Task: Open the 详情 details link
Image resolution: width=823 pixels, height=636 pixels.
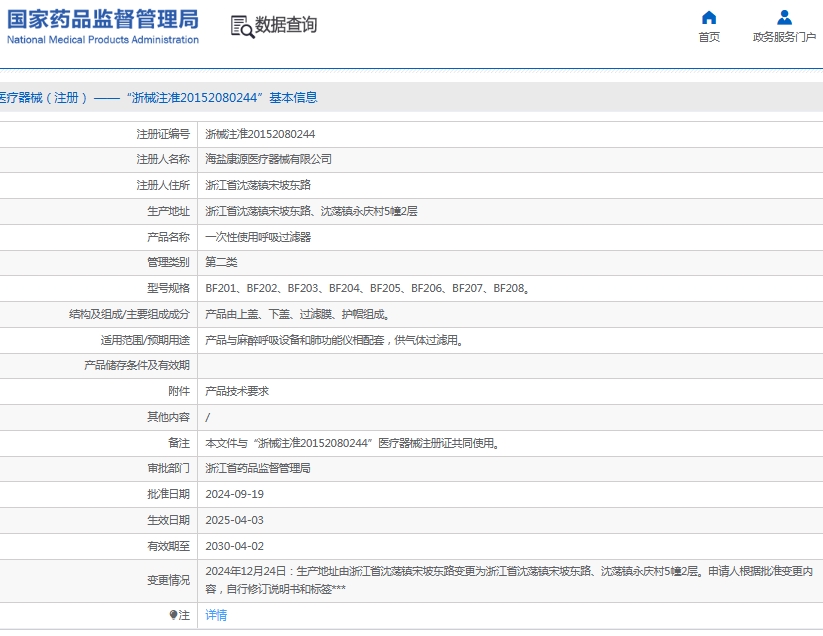Action: (216, 615)
